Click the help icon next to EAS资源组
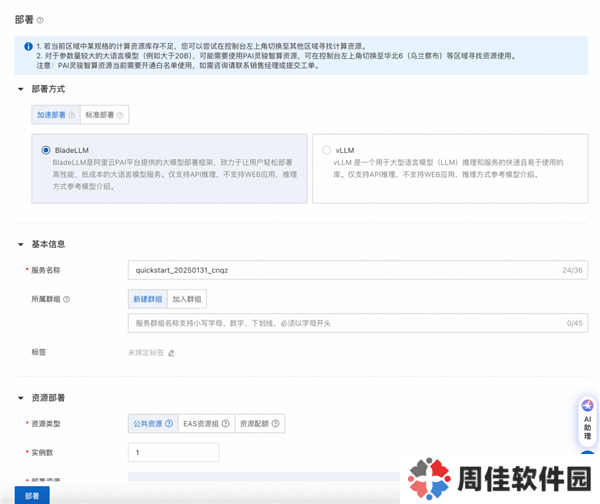 226,424
